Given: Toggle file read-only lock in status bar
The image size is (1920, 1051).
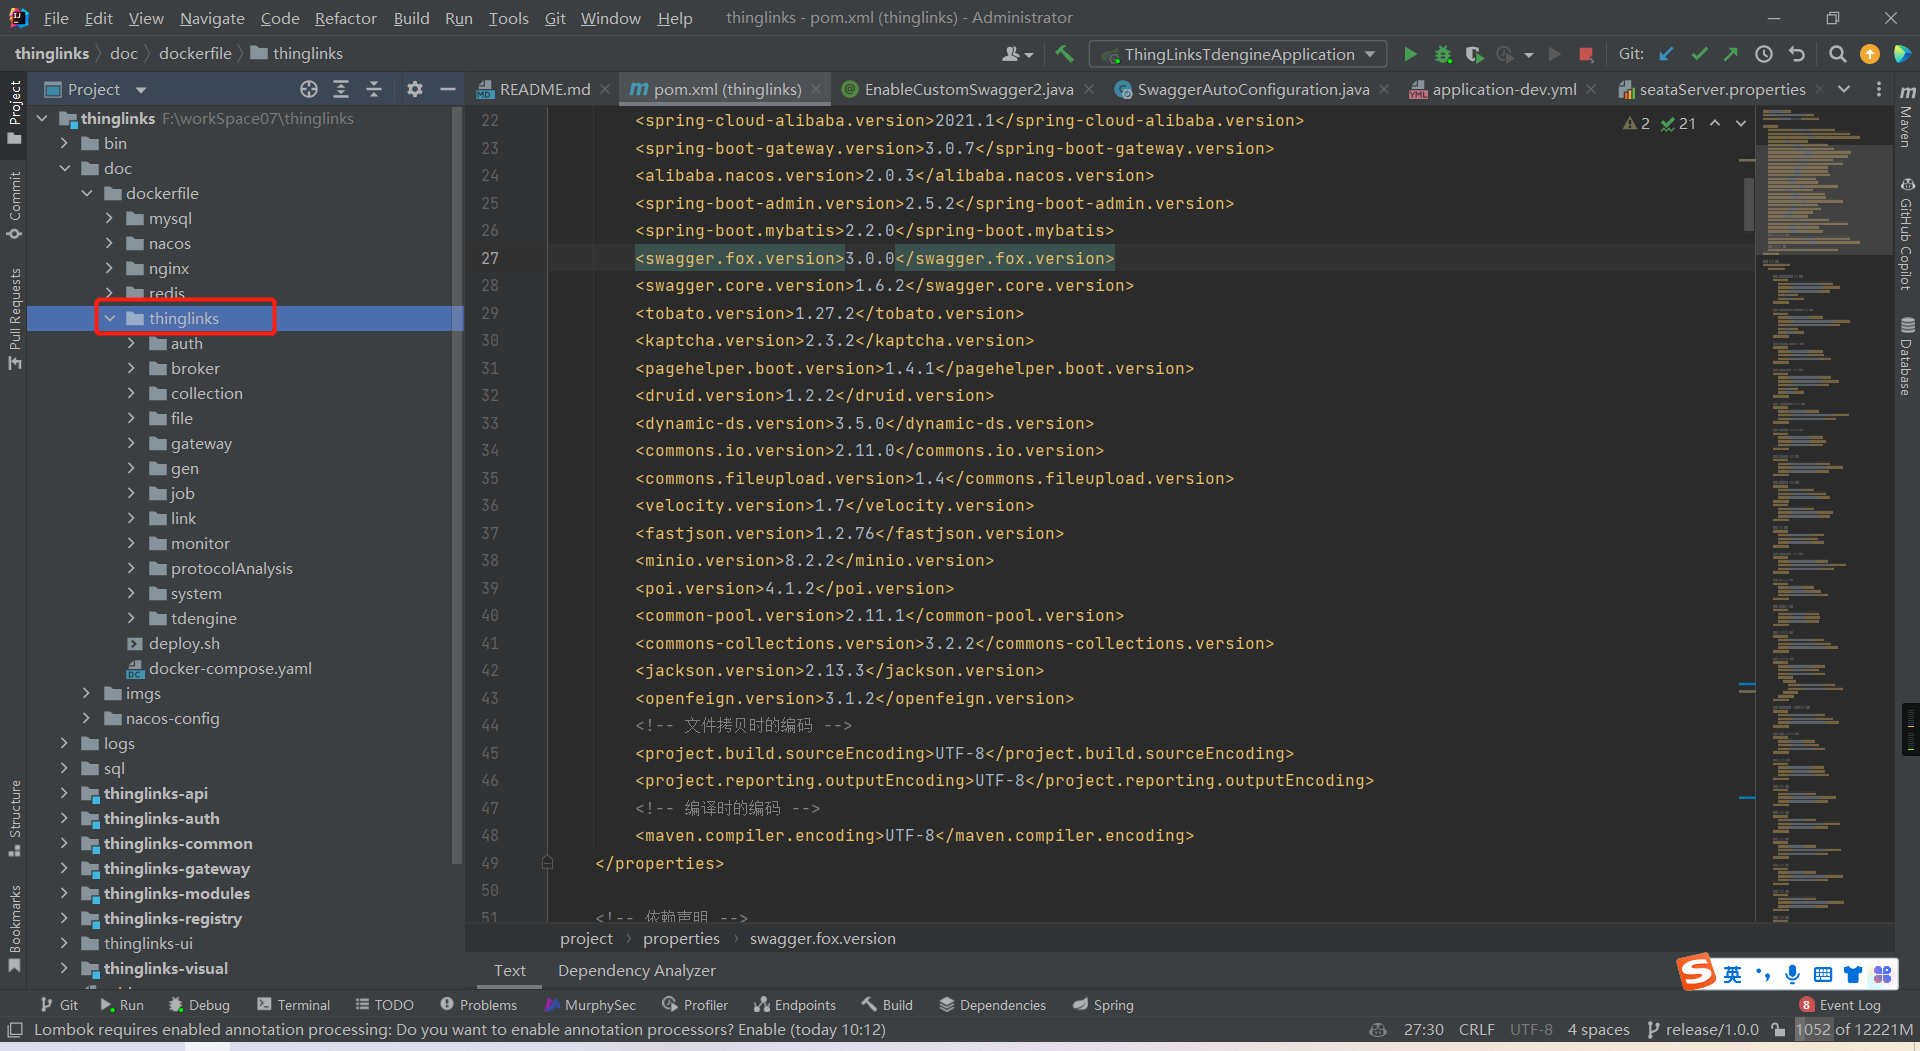Looking at the screenshot, I should coord(1777,1030).
